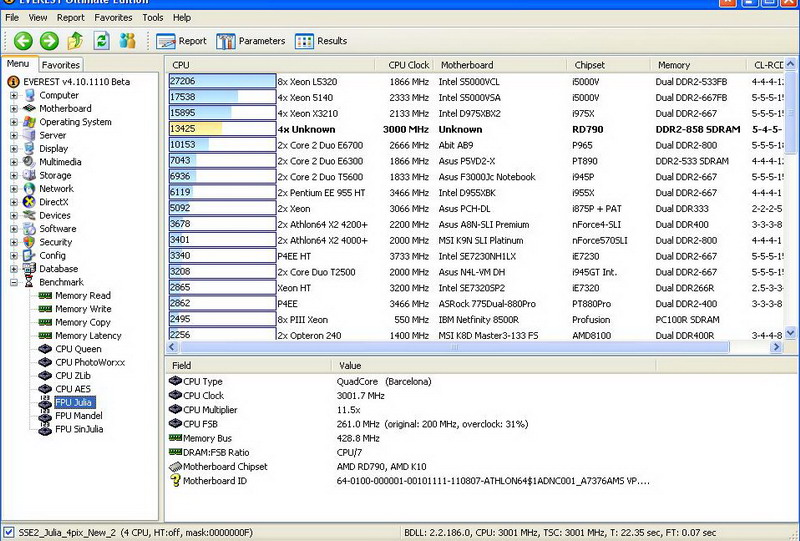Select the Motherboard icon in the tree
Viewport: 800px width, 541px height.
30,108
